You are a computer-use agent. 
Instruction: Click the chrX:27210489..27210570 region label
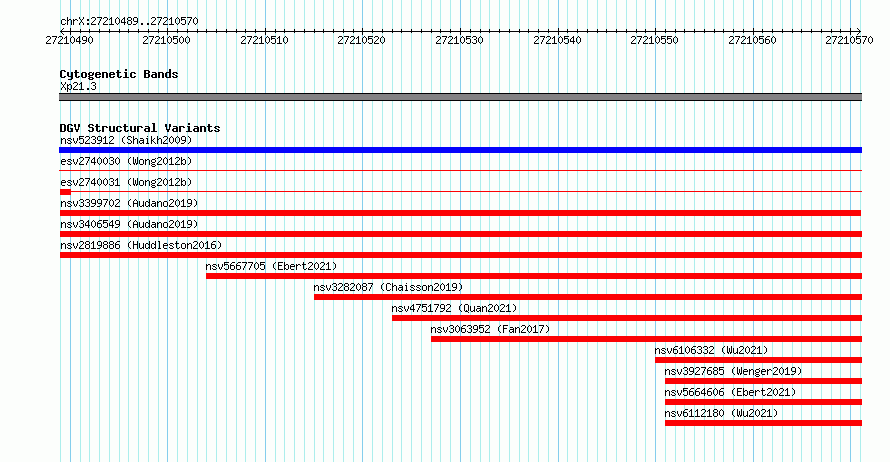(129, 22)
